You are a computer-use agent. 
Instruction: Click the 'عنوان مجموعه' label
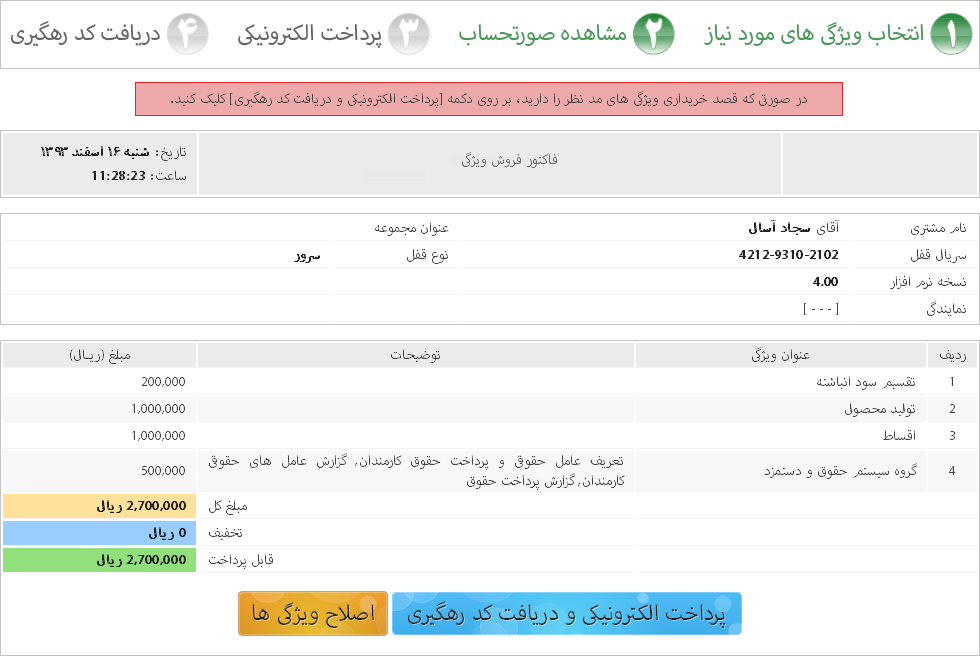coord(411,228)
